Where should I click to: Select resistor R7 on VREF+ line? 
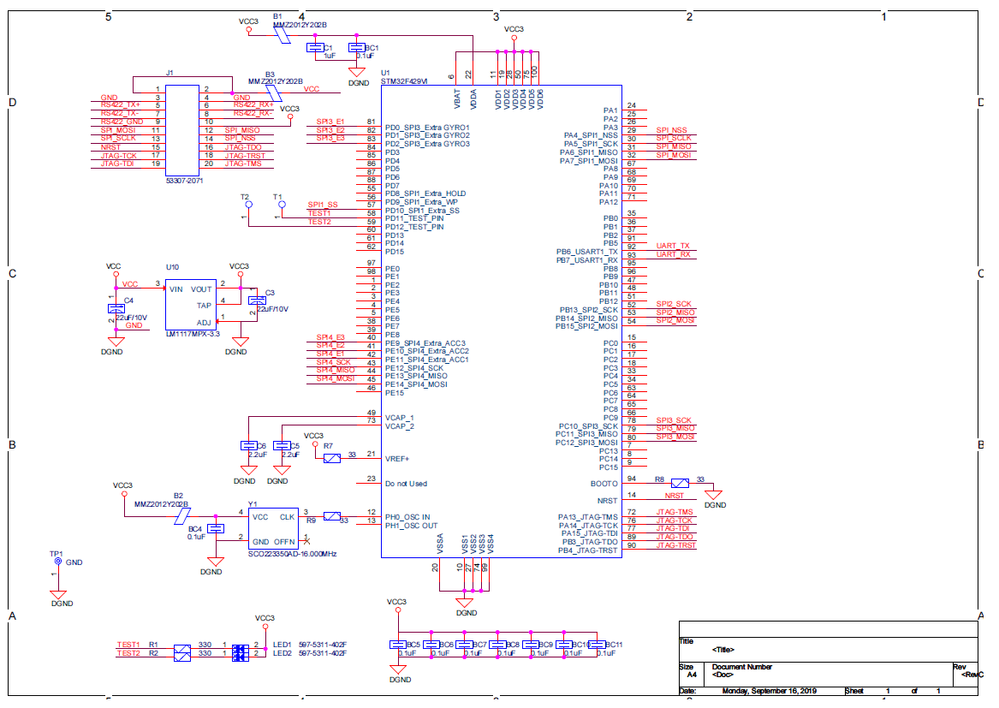coord(332,458)
